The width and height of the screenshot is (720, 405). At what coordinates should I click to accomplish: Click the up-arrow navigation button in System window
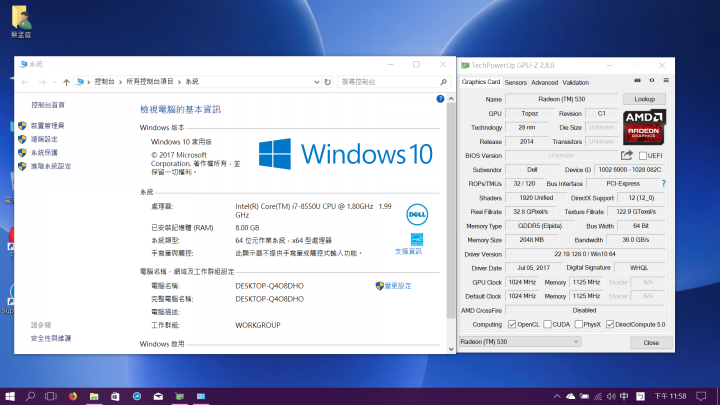tap(66, 82)
